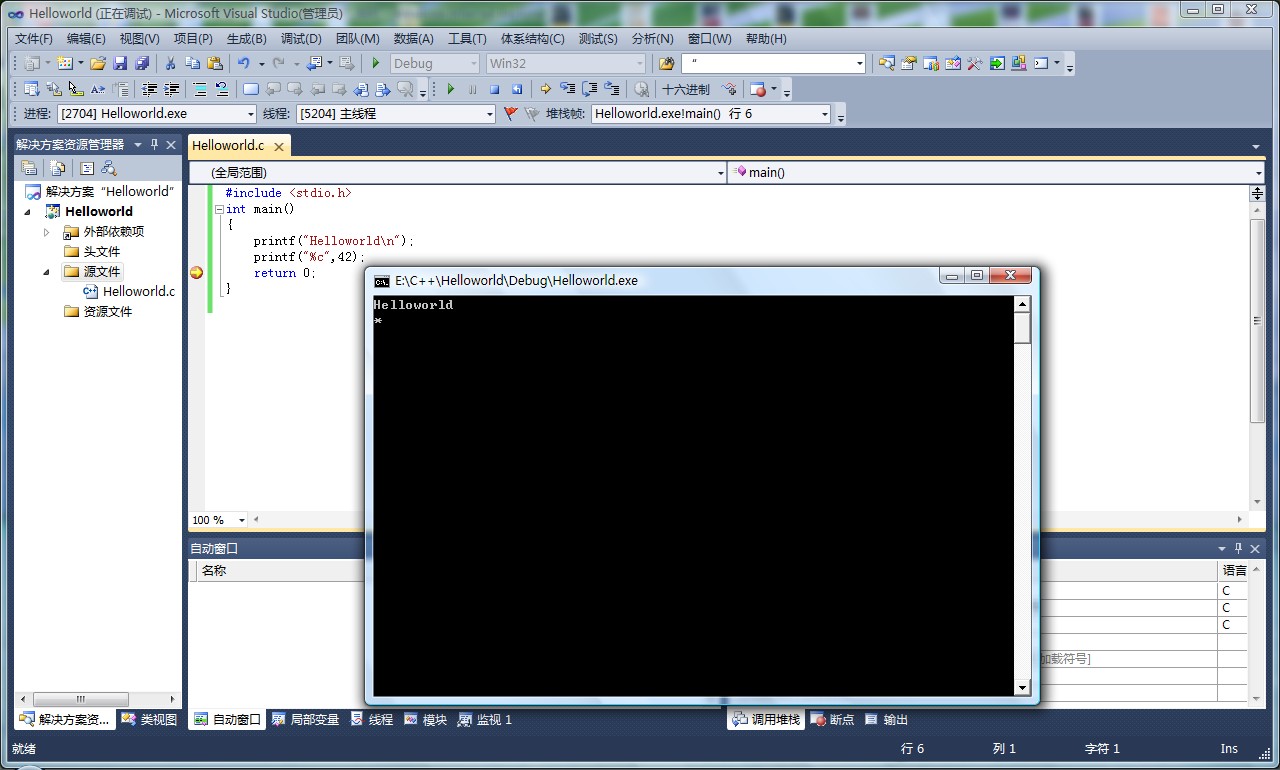Click the Save file floppy icon
This screenshot has width=1280, height=770.
point(120,63)
